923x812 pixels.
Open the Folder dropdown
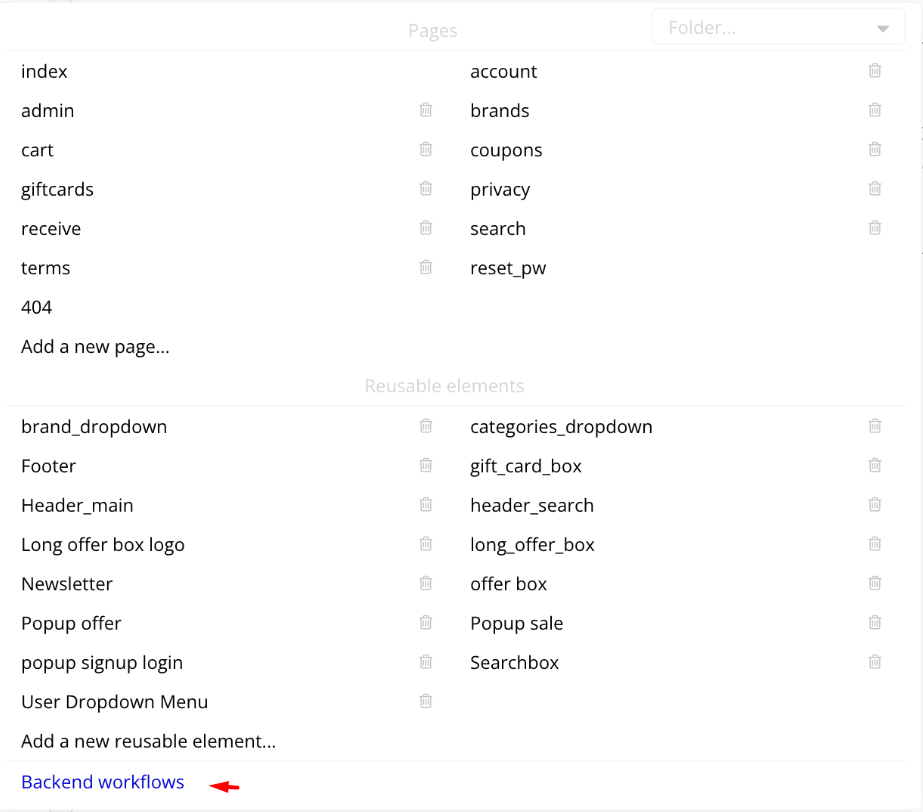[x=778, y=28]
